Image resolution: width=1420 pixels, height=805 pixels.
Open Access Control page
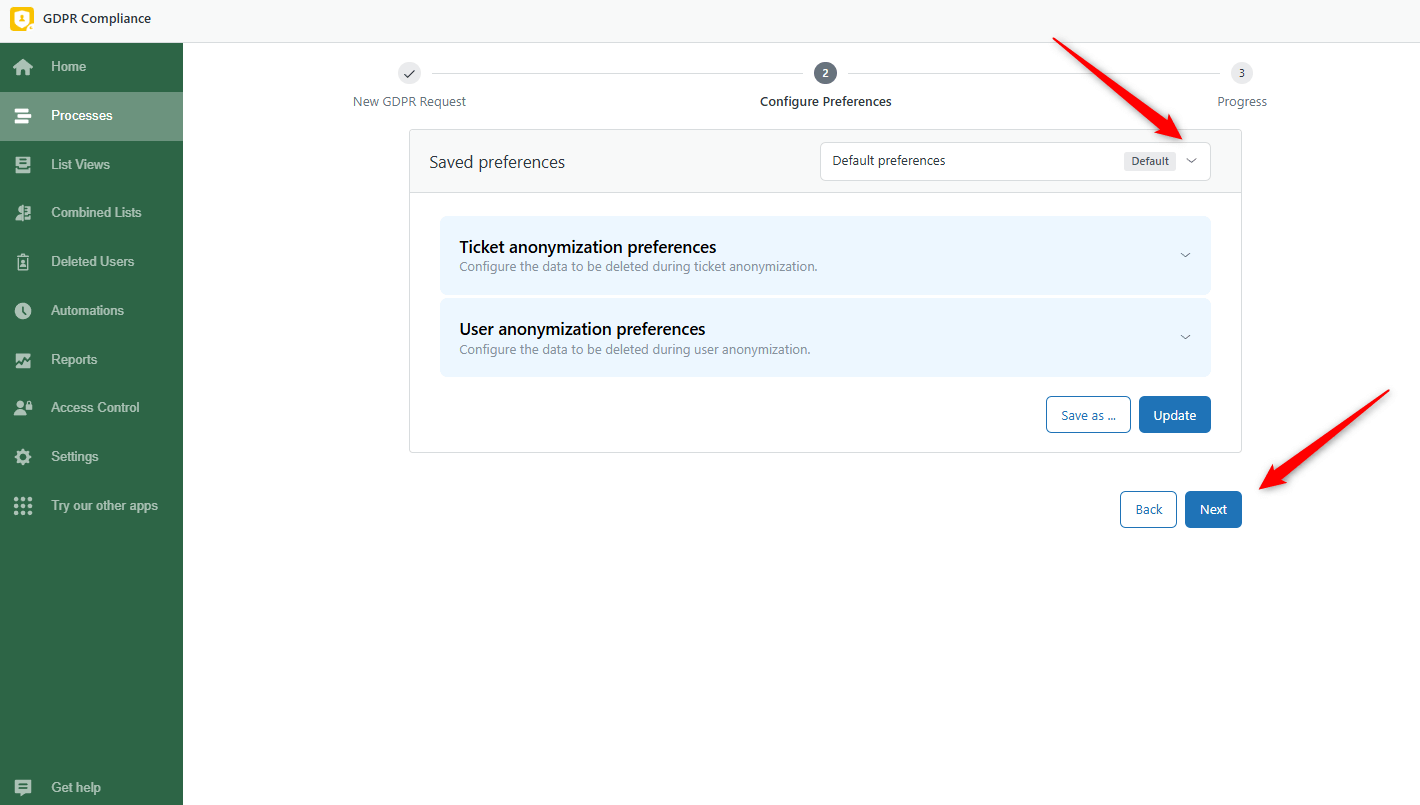pos(91,408)
